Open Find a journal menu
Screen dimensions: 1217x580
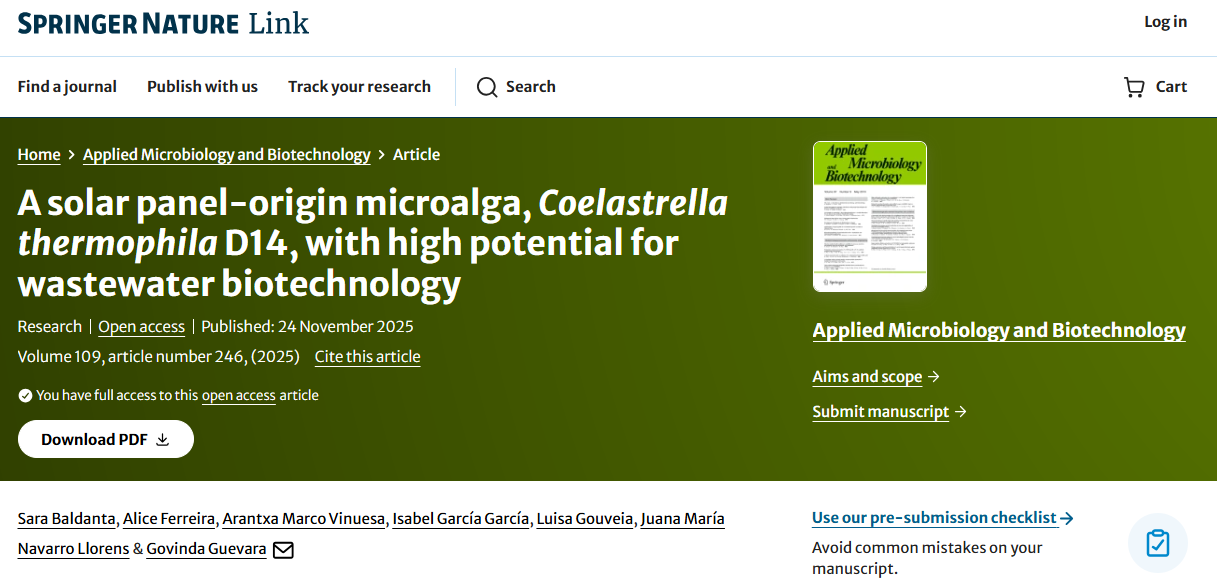67,87
